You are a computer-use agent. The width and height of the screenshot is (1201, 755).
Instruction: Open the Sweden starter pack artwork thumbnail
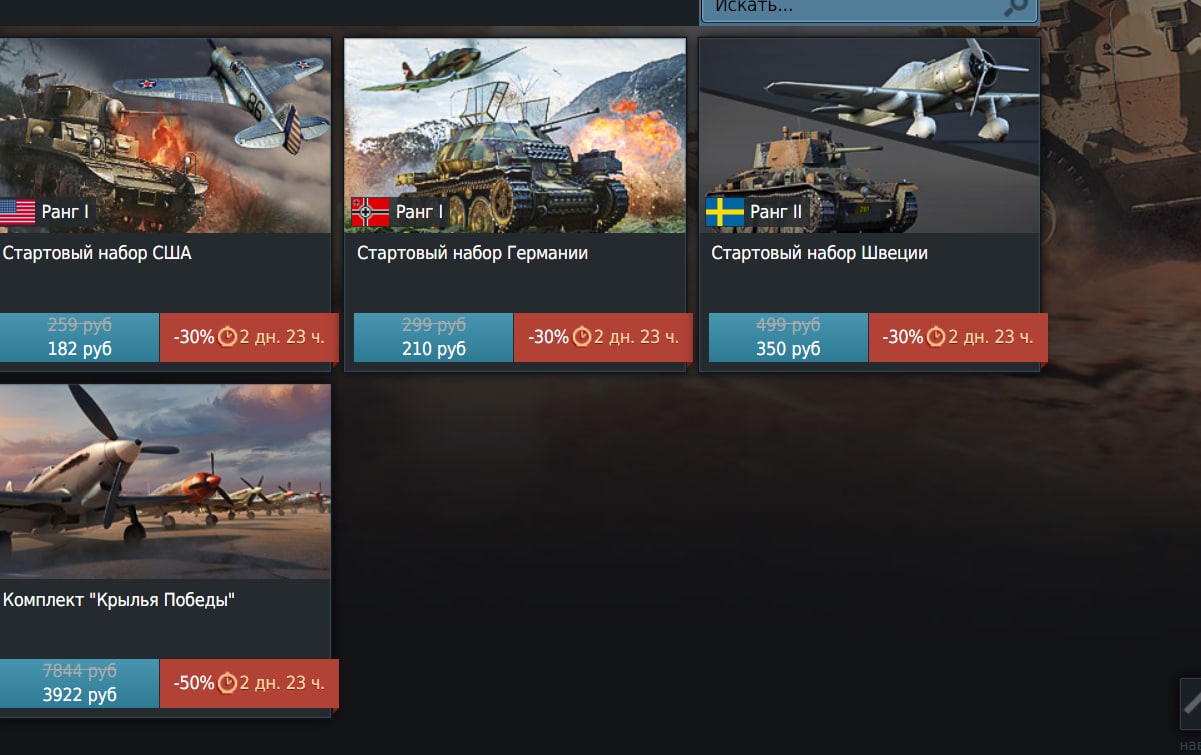point(869,136)
